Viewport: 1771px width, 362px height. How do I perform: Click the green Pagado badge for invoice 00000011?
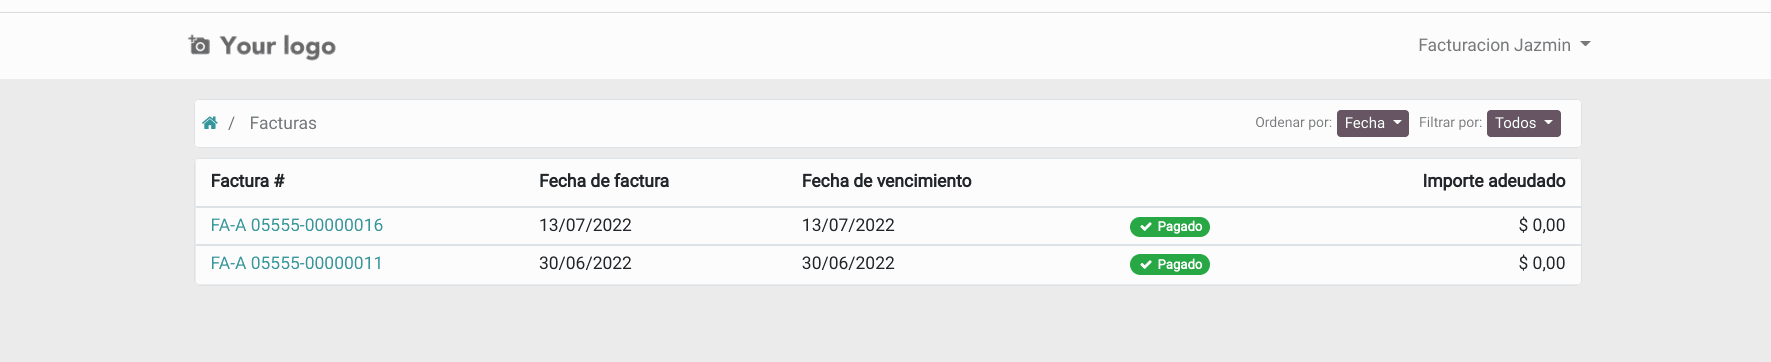1170,265
